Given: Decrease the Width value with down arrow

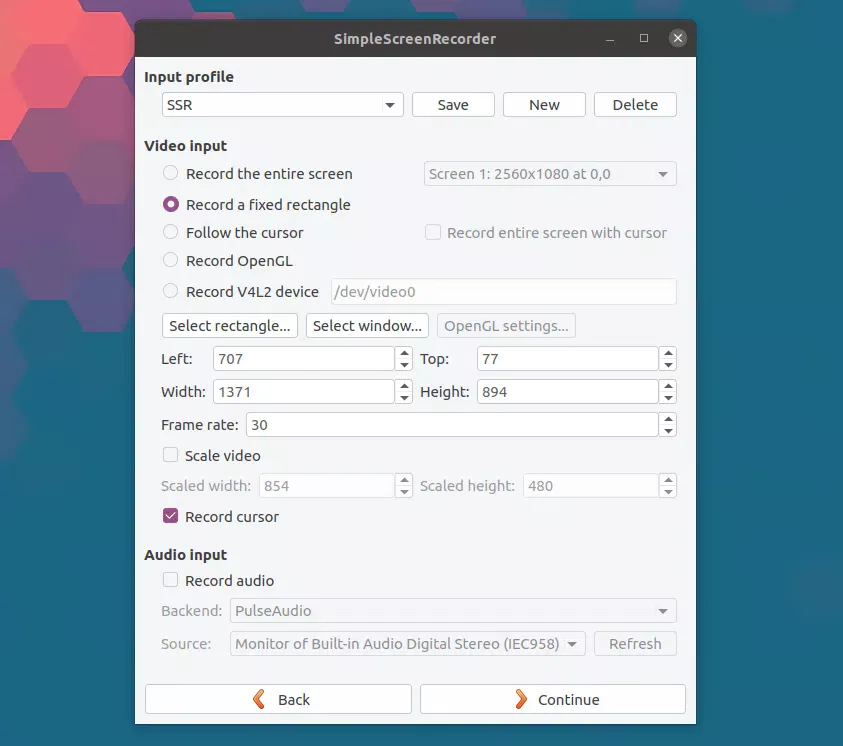Looking at the screenshot, I should 404,398.
